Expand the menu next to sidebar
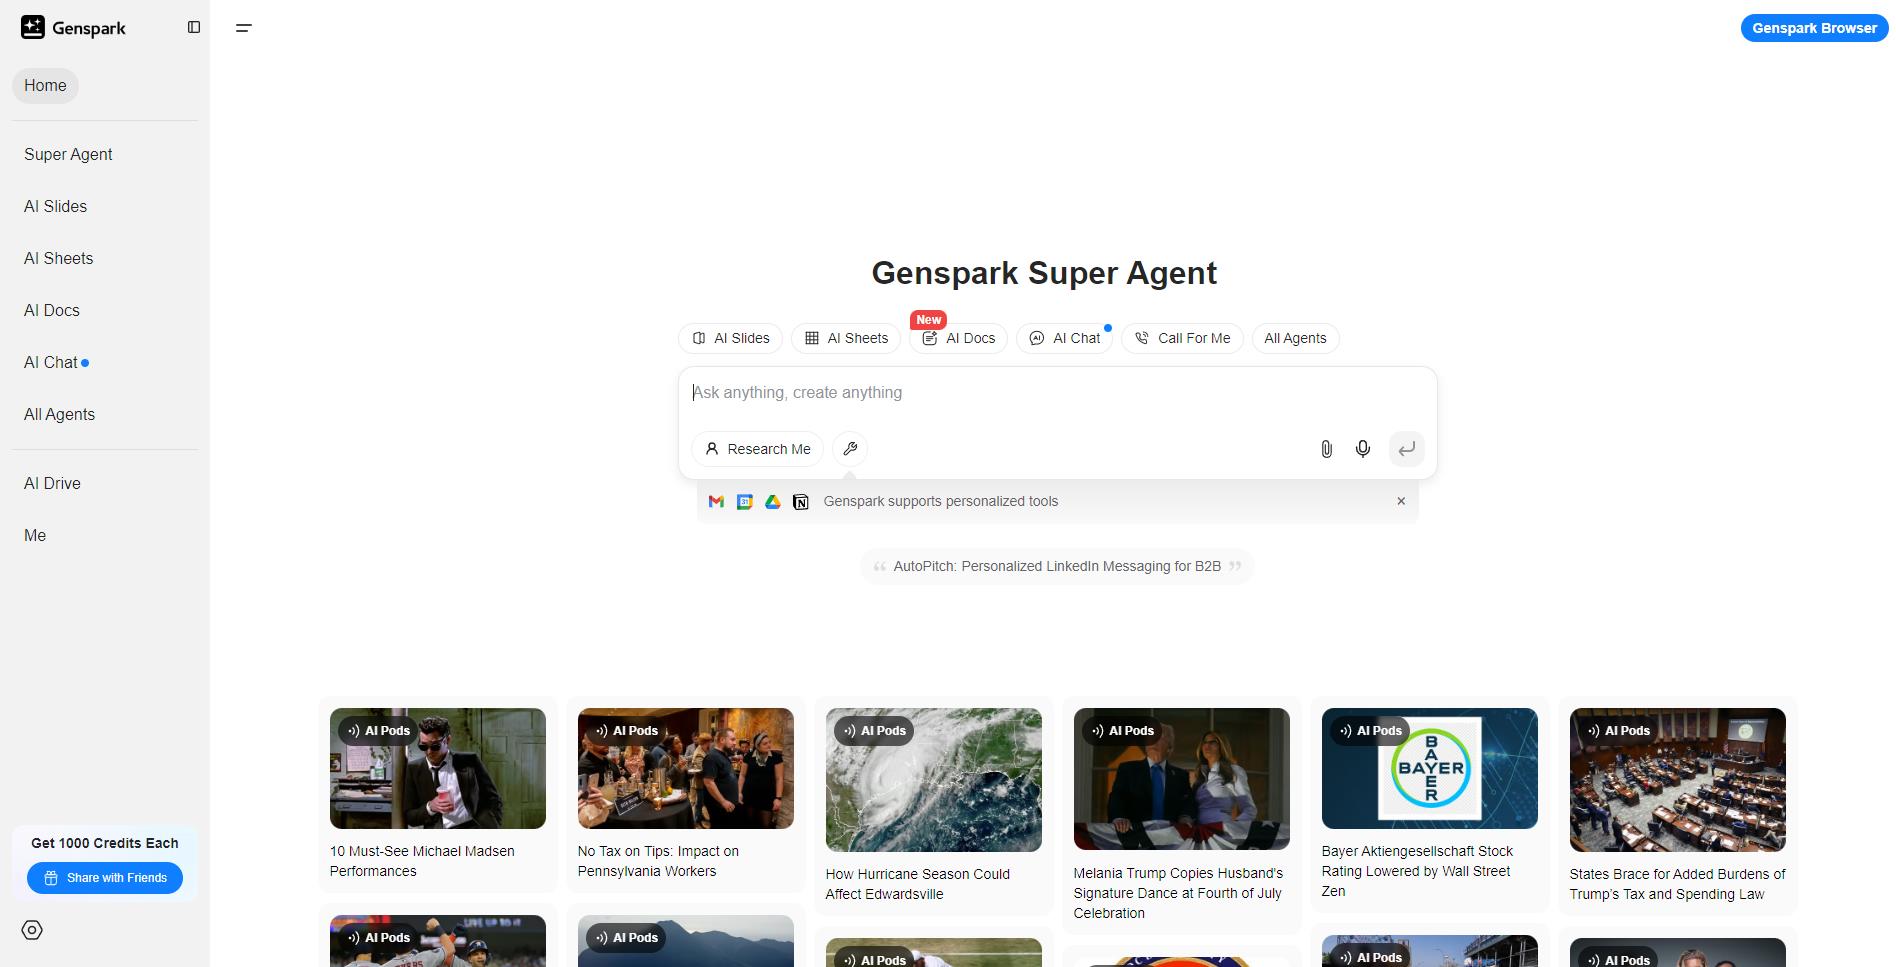 [x=243, y=28]
